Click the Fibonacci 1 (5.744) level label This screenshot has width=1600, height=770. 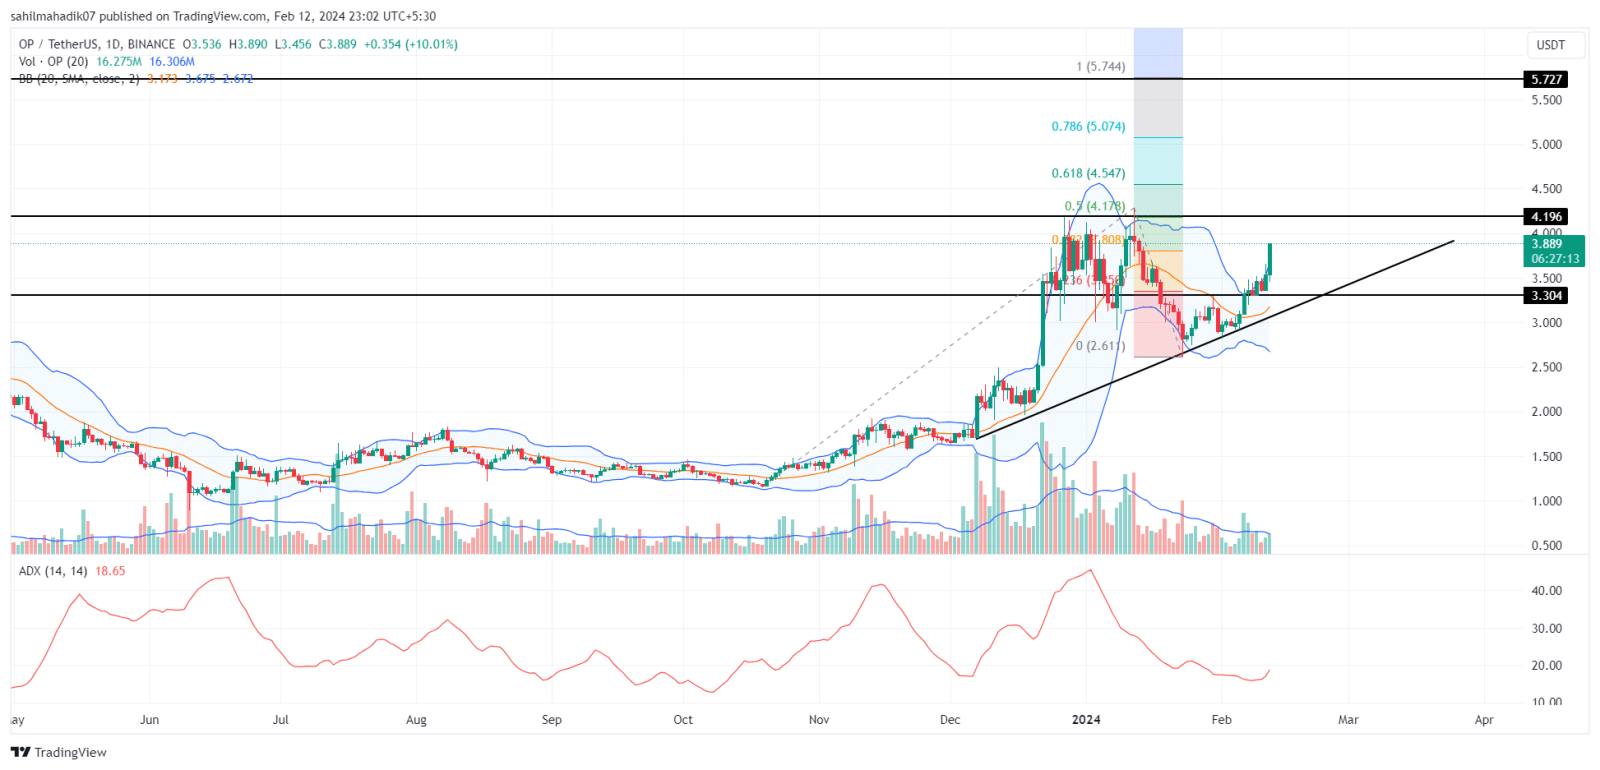(1100, 67)
